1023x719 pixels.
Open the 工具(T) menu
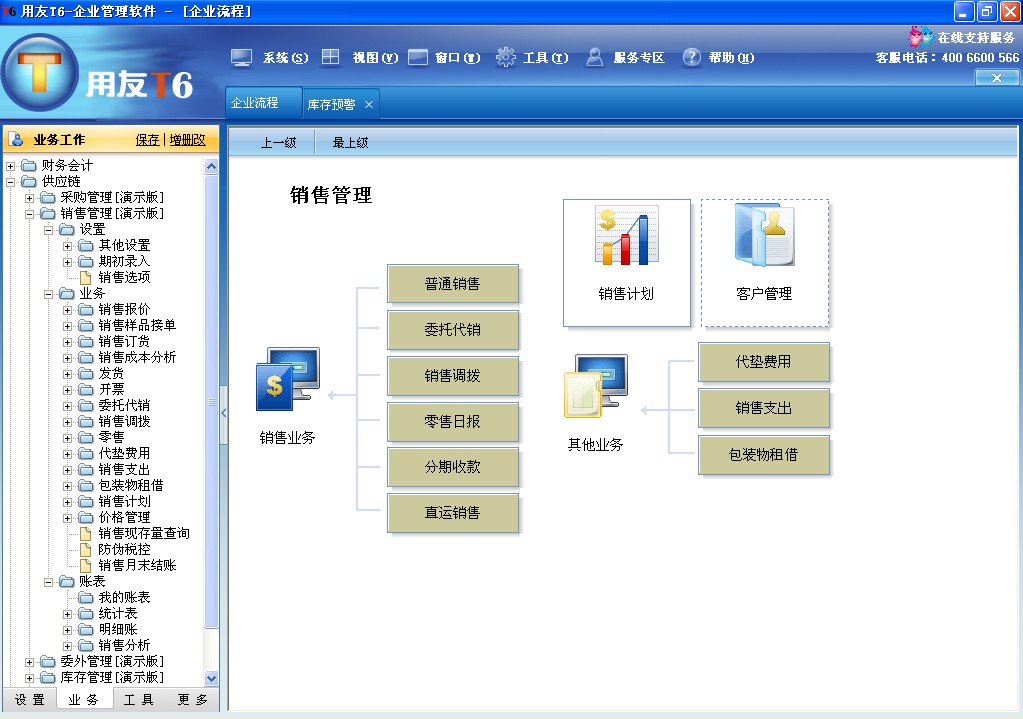pyautogui.click(x=545, y=58)
